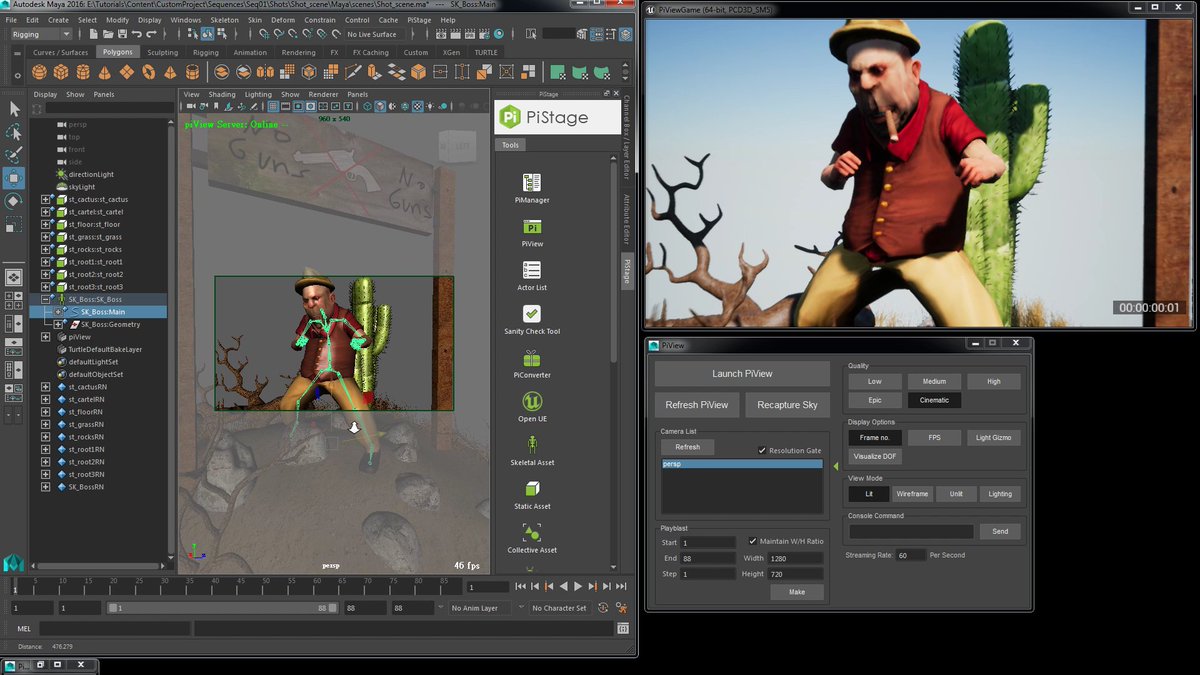Toggle the Resolution Gate checkbox
Screen dimensions: 1200x675
[762, 450]
